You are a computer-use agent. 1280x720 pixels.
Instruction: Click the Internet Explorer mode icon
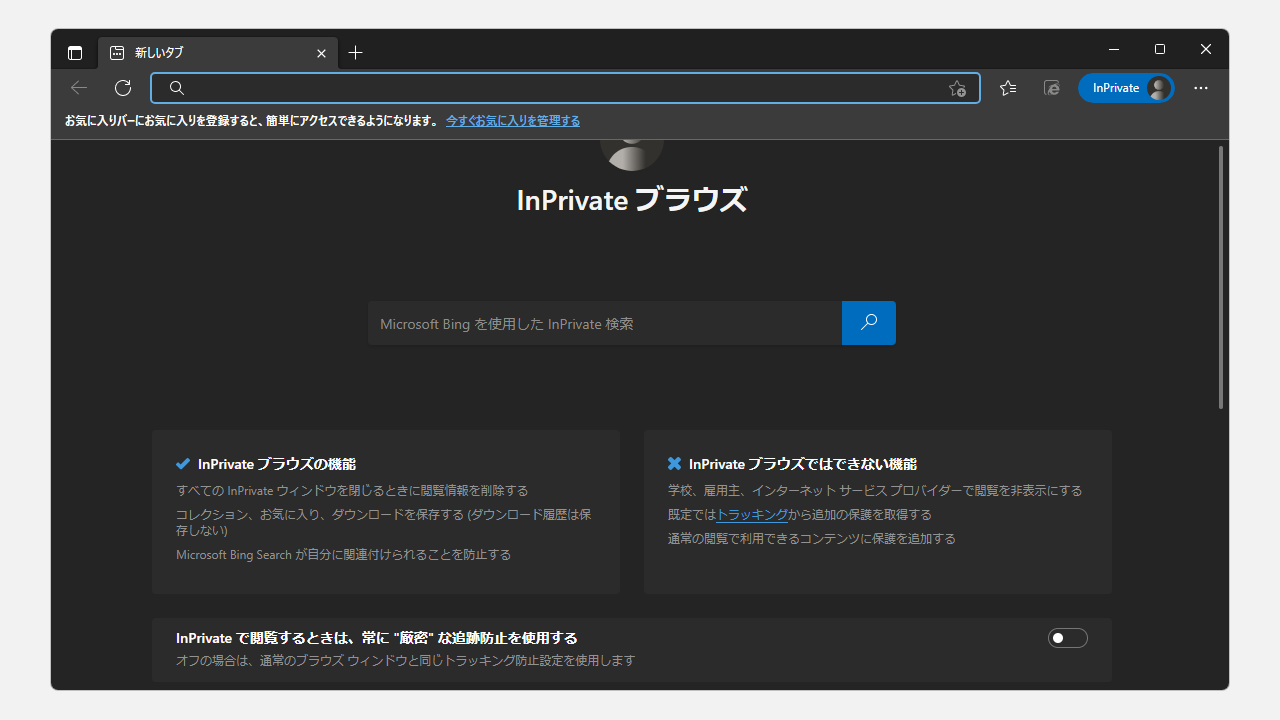click(1051, 88)
